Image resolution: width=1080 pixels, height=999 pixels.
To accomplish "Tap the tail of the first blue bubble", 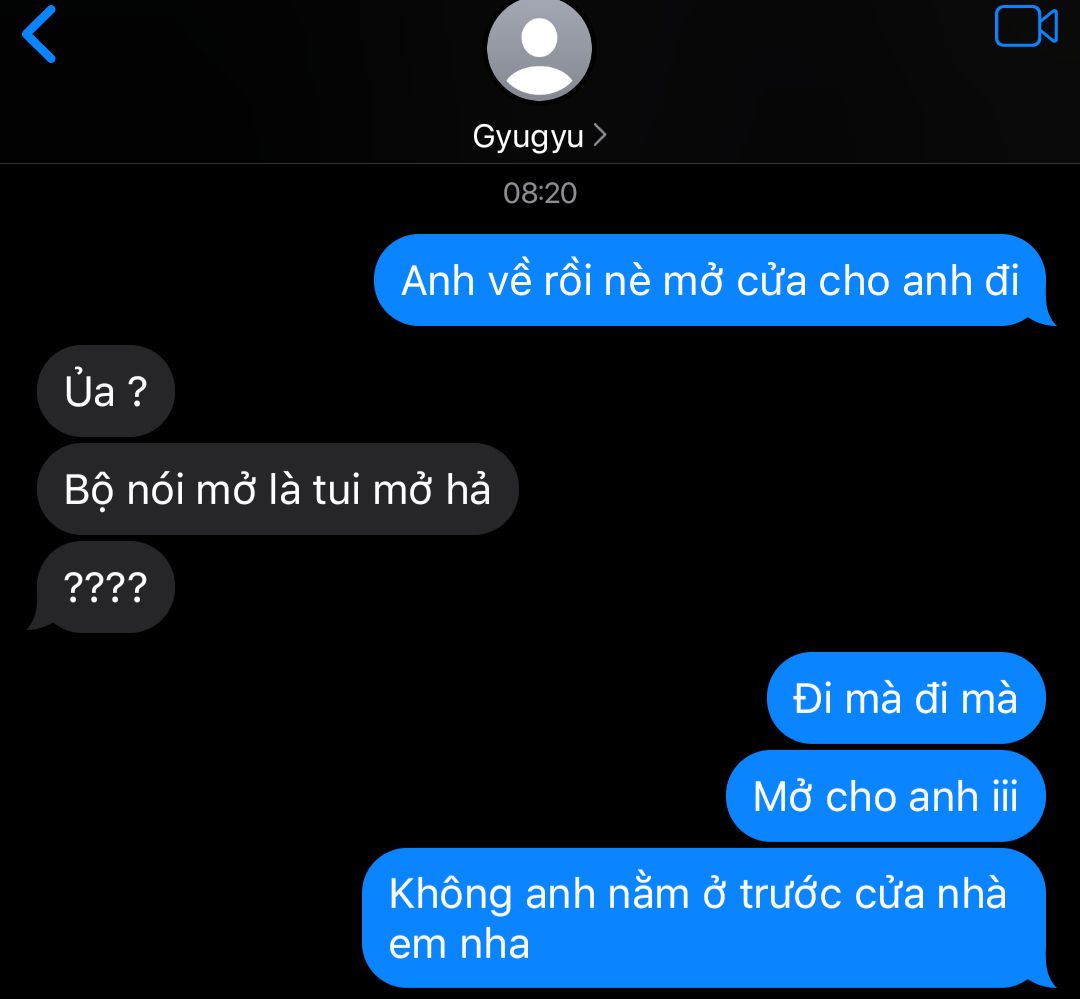I will click(1043, 317).
